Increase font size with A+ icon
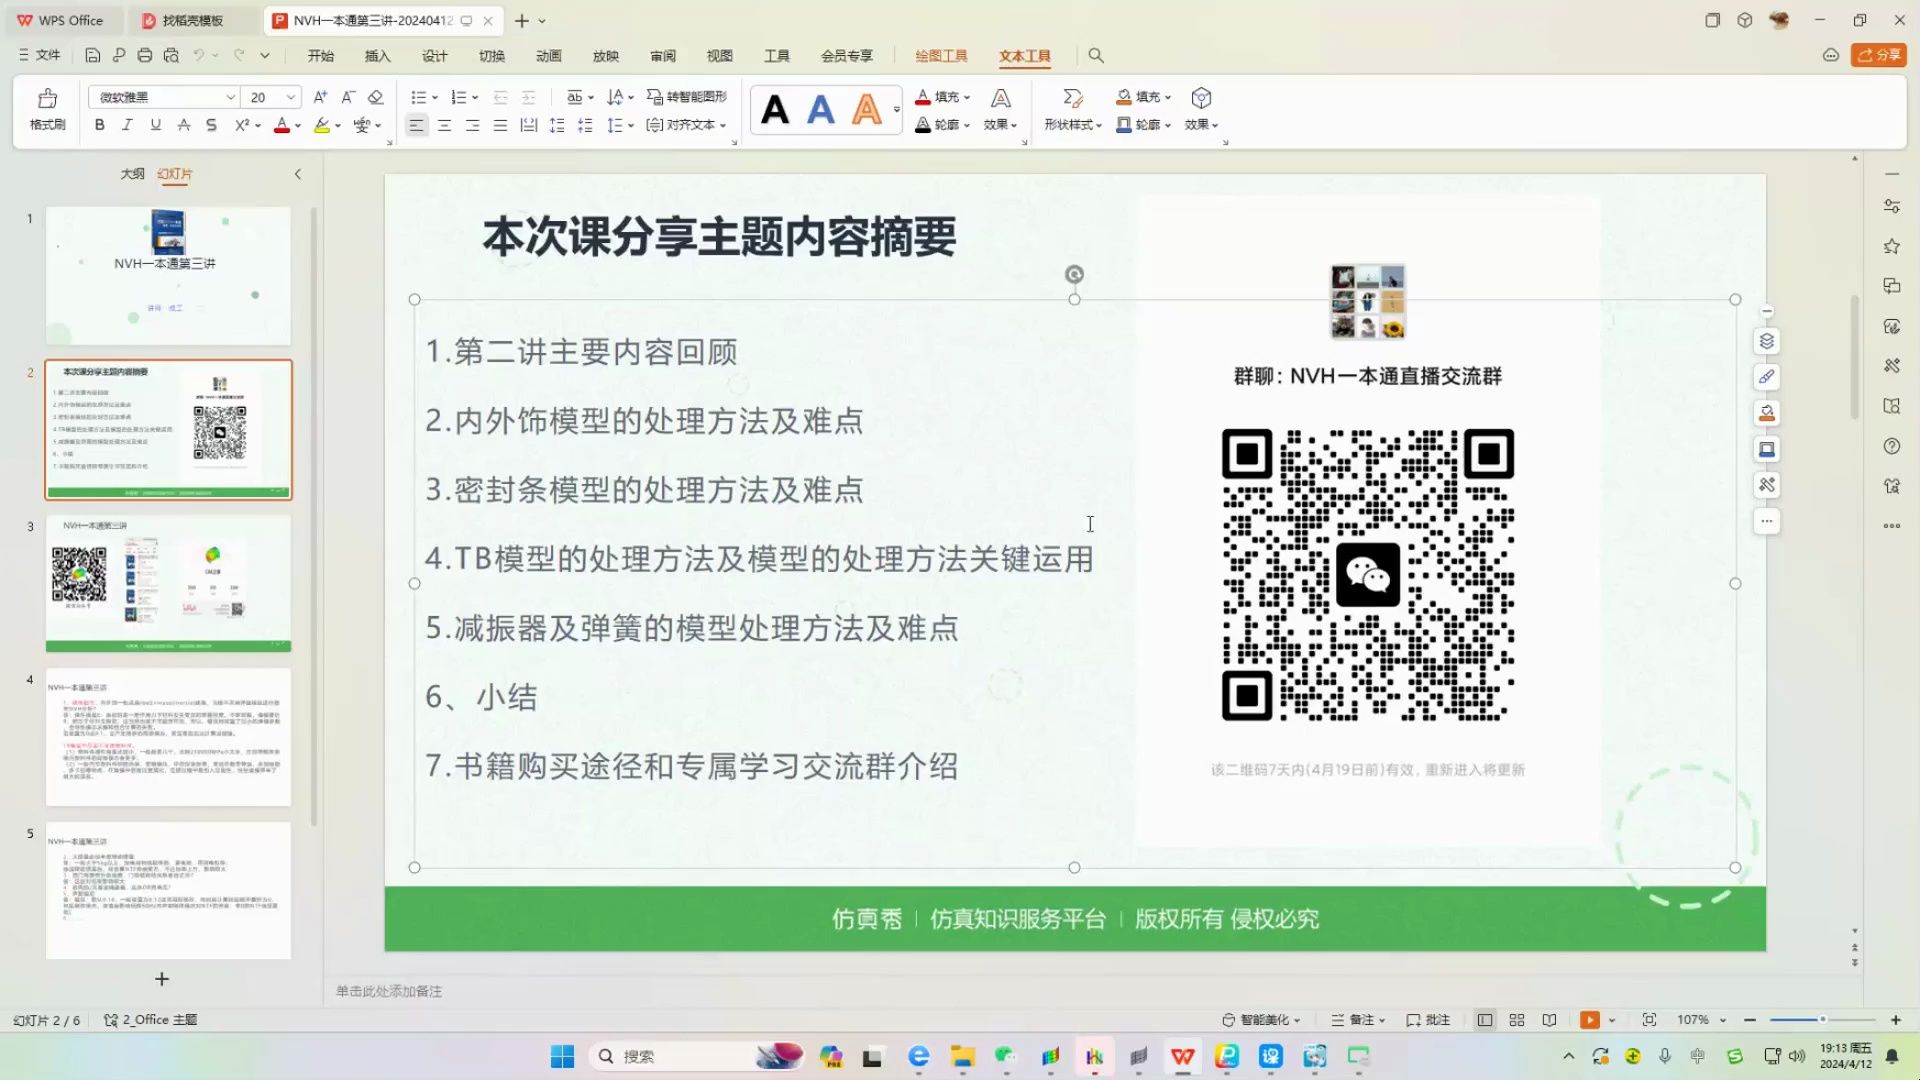Screen dimensions: 1920x1080 coord(320,97)
